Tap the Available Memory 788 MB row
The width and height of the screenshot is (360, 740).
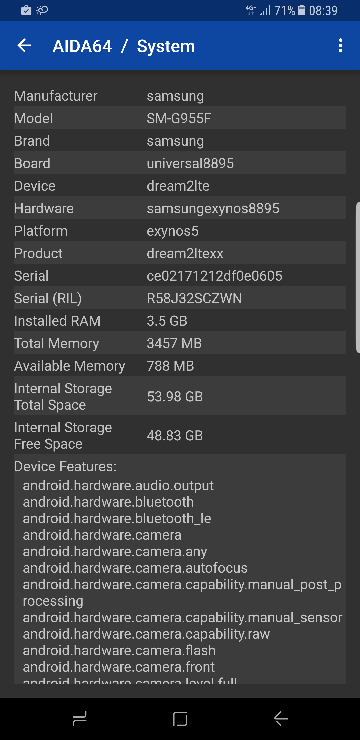(180, 366)
